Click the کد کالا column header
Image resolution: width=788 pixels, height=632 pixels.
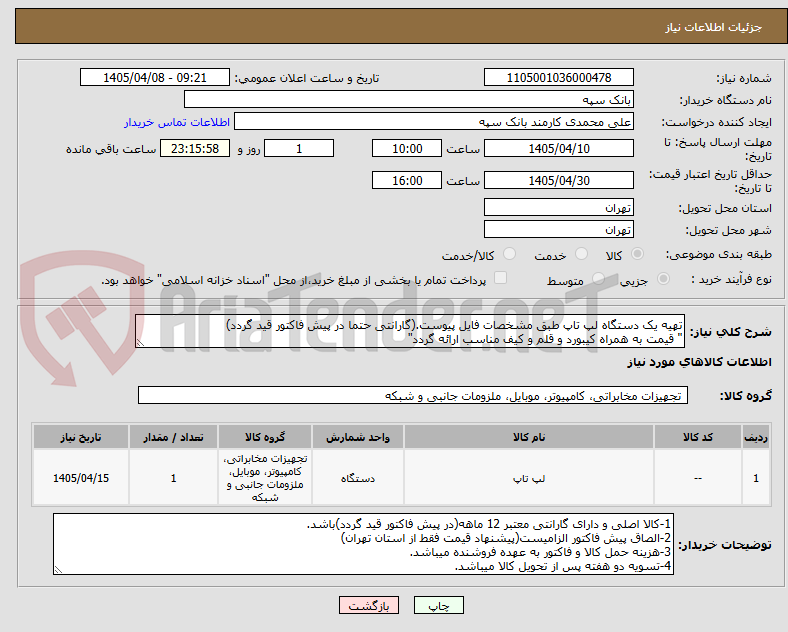coord(698,437)
